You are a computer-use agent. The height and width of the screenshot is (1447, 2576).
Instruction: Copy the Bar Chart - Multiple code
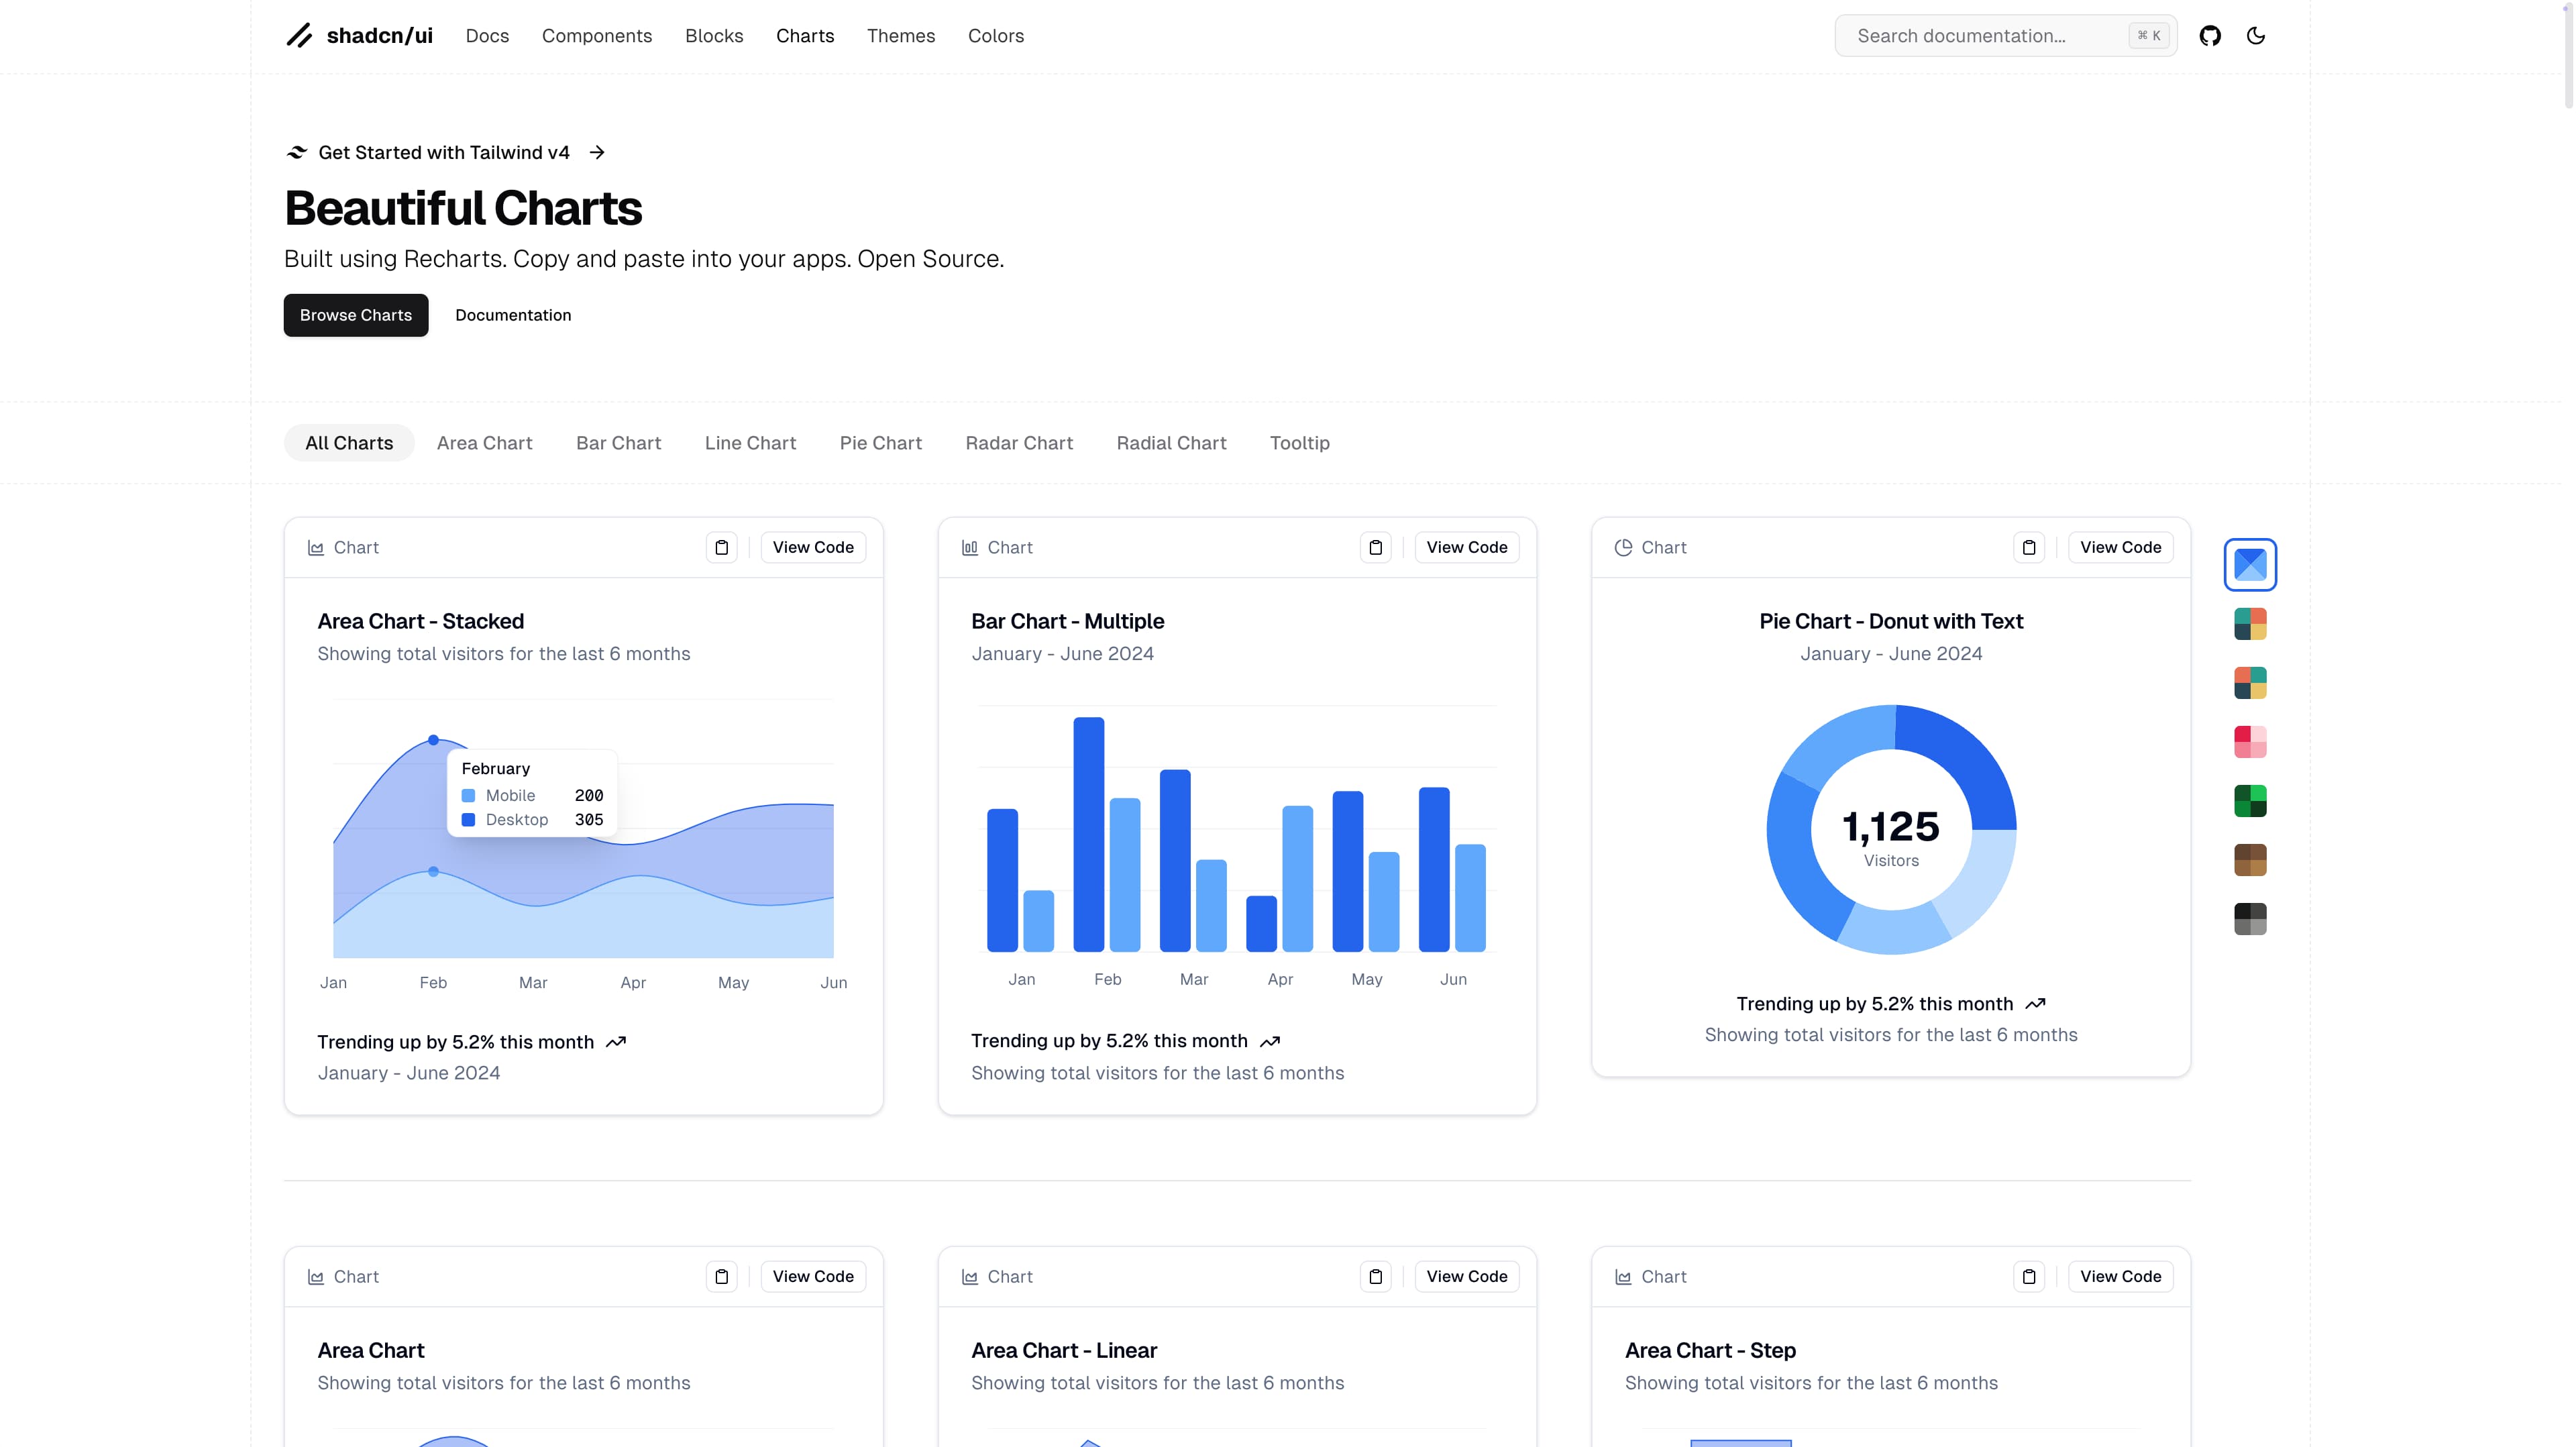pos(1376,547)
